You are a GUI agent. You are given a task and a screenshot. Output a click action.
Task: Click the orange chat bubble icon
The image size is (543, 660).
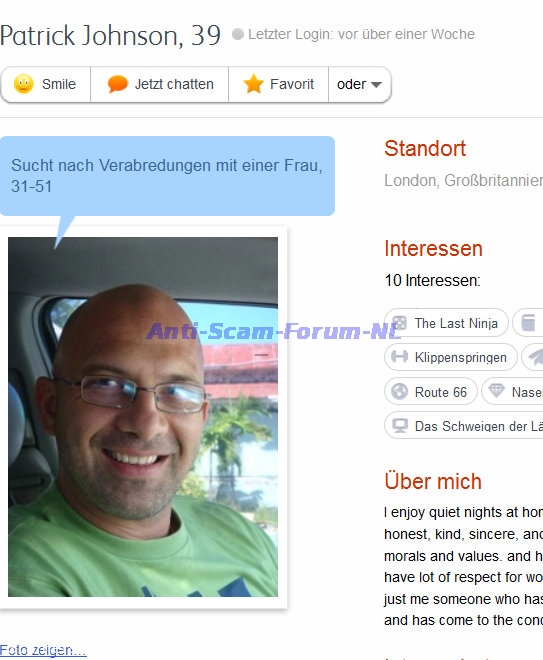[x=117, y=84]
